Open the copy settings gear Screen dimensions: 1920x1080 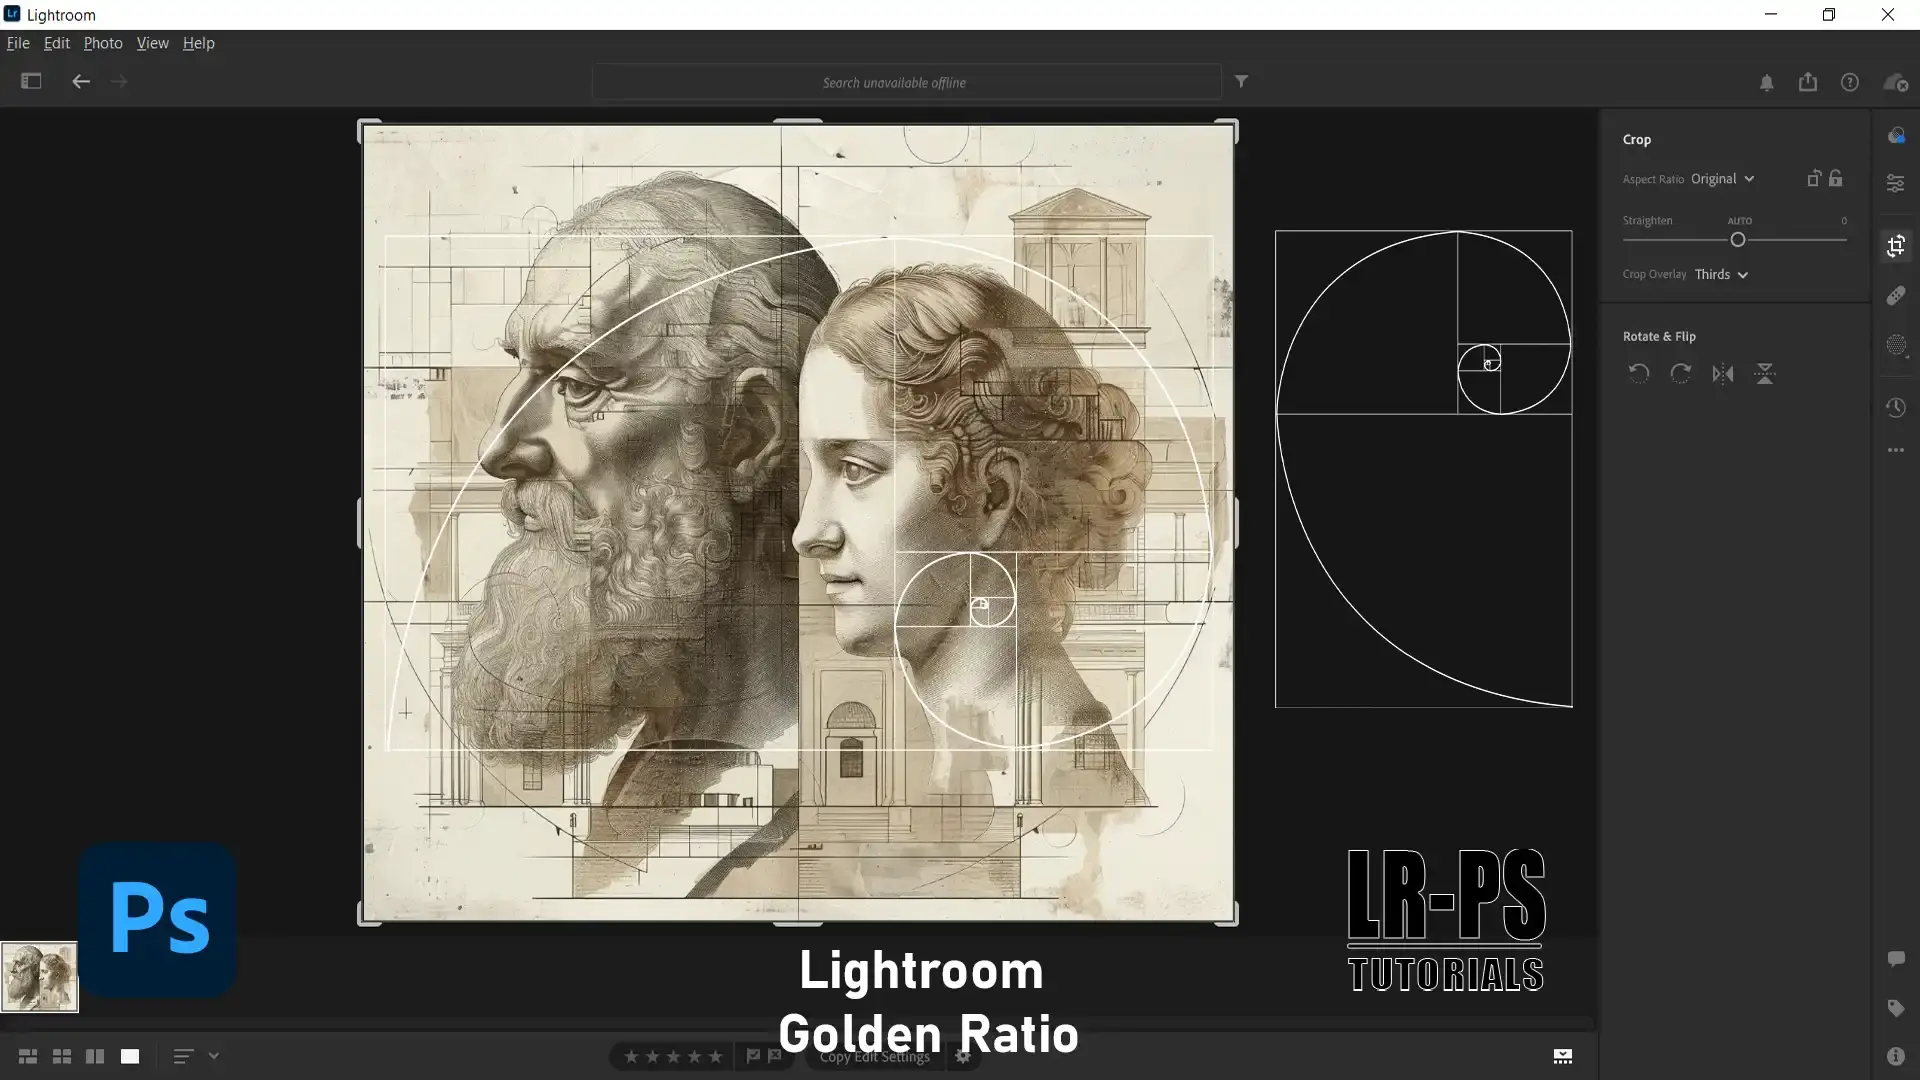point(963,1056)
